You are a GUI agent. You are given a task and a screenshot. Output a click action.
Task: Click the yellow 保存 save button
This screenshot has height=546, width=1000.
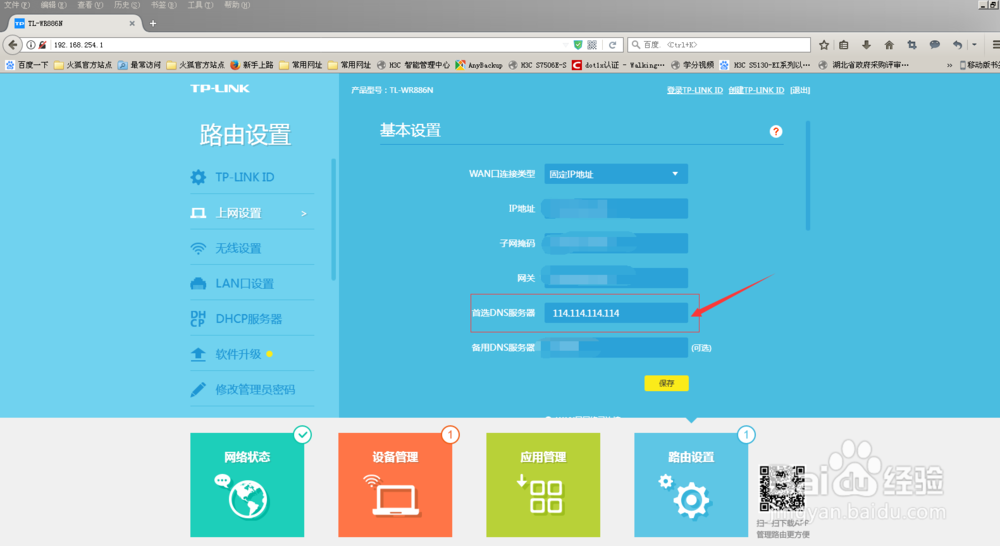pyautogui.click(x=666, y=383)
